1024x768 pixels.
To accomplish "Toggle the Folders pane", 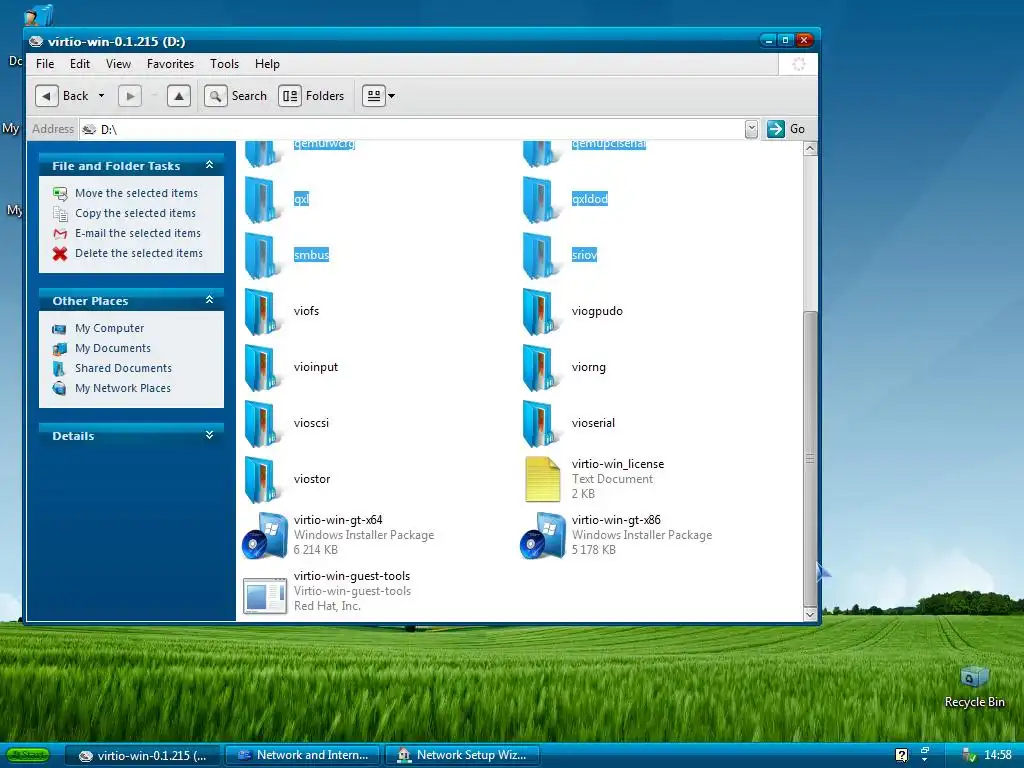I will [312, 96].
